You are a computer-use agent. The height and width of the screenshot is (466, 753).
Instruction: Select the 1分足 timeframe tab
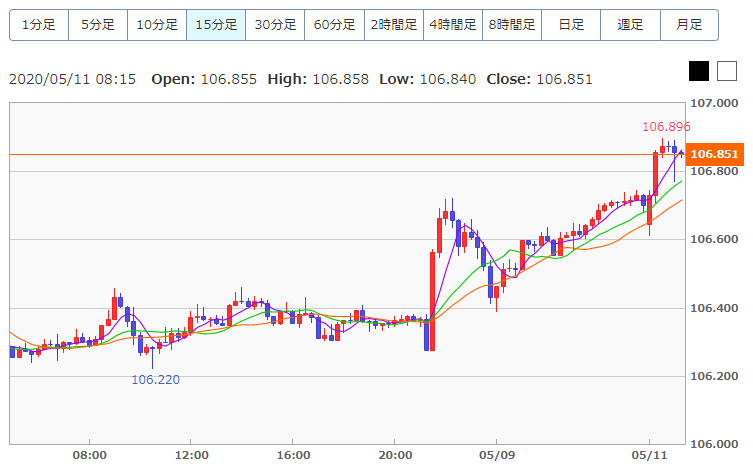click(x=39, y=25)
